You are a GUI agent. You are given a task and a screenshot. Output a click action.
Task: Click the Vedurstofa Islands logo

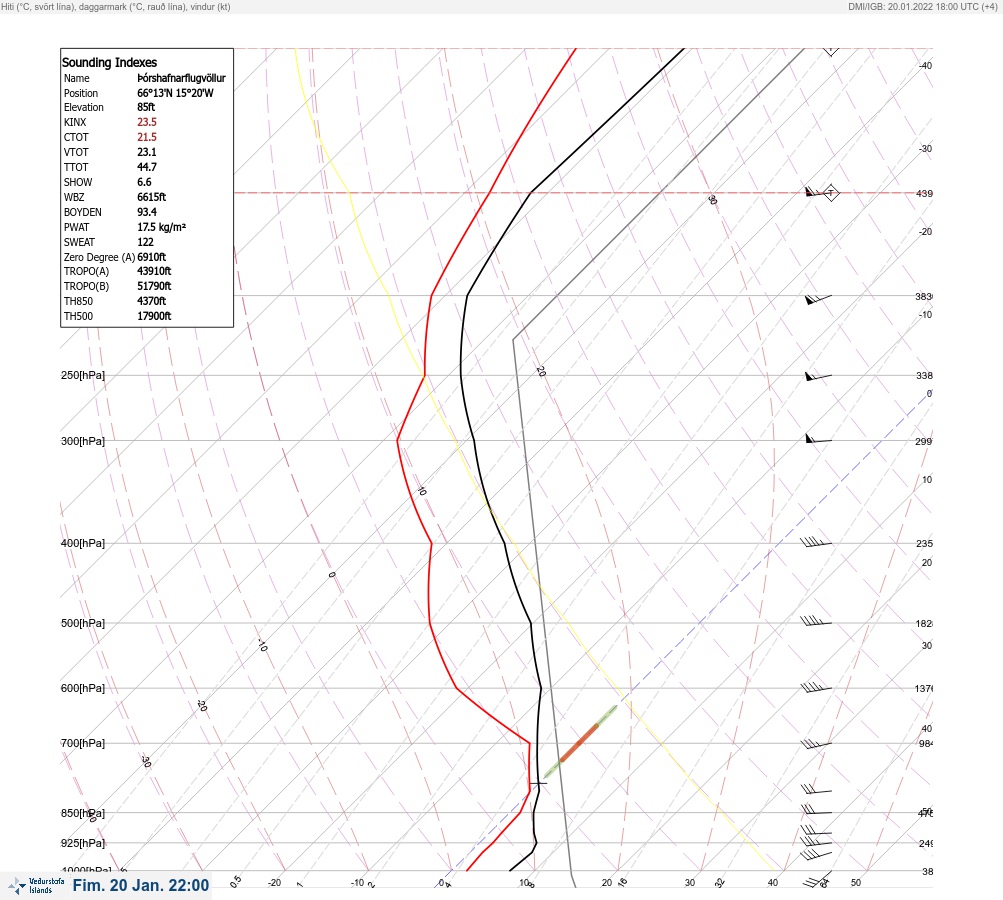click(x=36, y=886)
